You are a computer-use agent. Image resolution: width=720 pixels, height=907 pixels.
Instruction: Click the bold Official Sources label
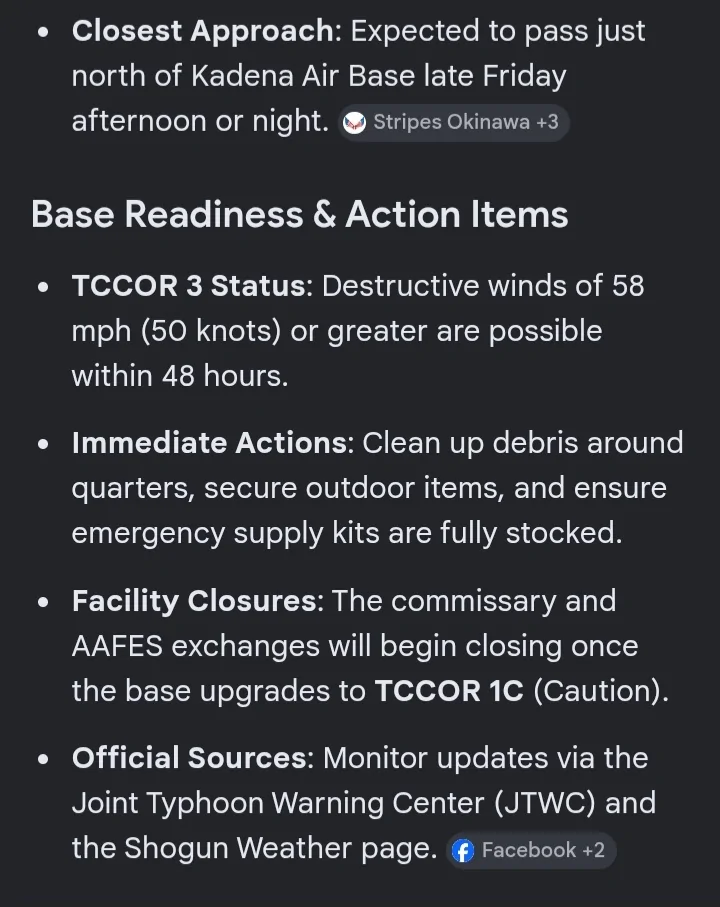189,758
